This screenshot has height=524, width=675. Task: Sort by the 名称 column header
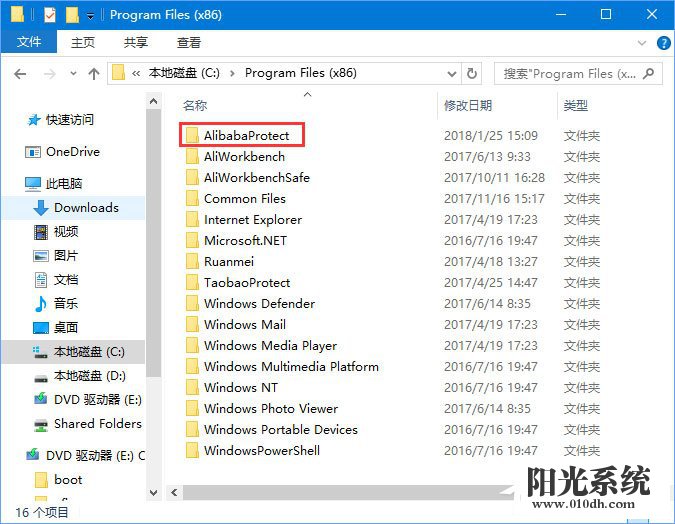(x=195, y=105)
